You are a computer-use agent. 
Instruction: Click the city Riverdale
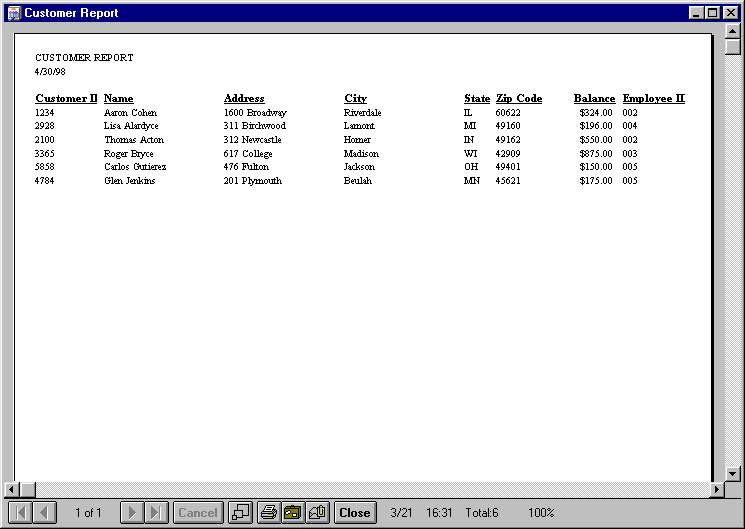(363, 113)
